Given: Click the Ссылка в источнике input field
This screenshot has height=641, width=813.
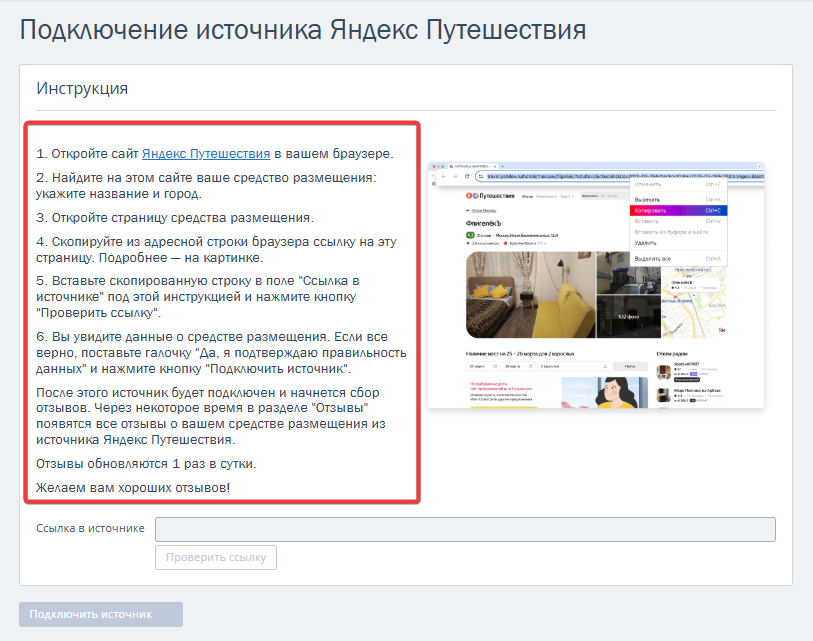Looking at the screenshot, I should tap(465, 529).
